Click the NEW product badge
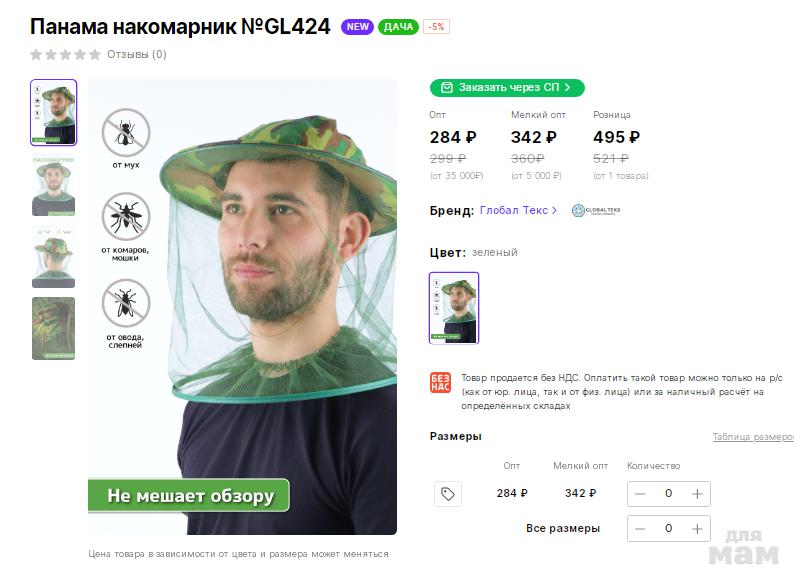 click(x=357, y=27)
